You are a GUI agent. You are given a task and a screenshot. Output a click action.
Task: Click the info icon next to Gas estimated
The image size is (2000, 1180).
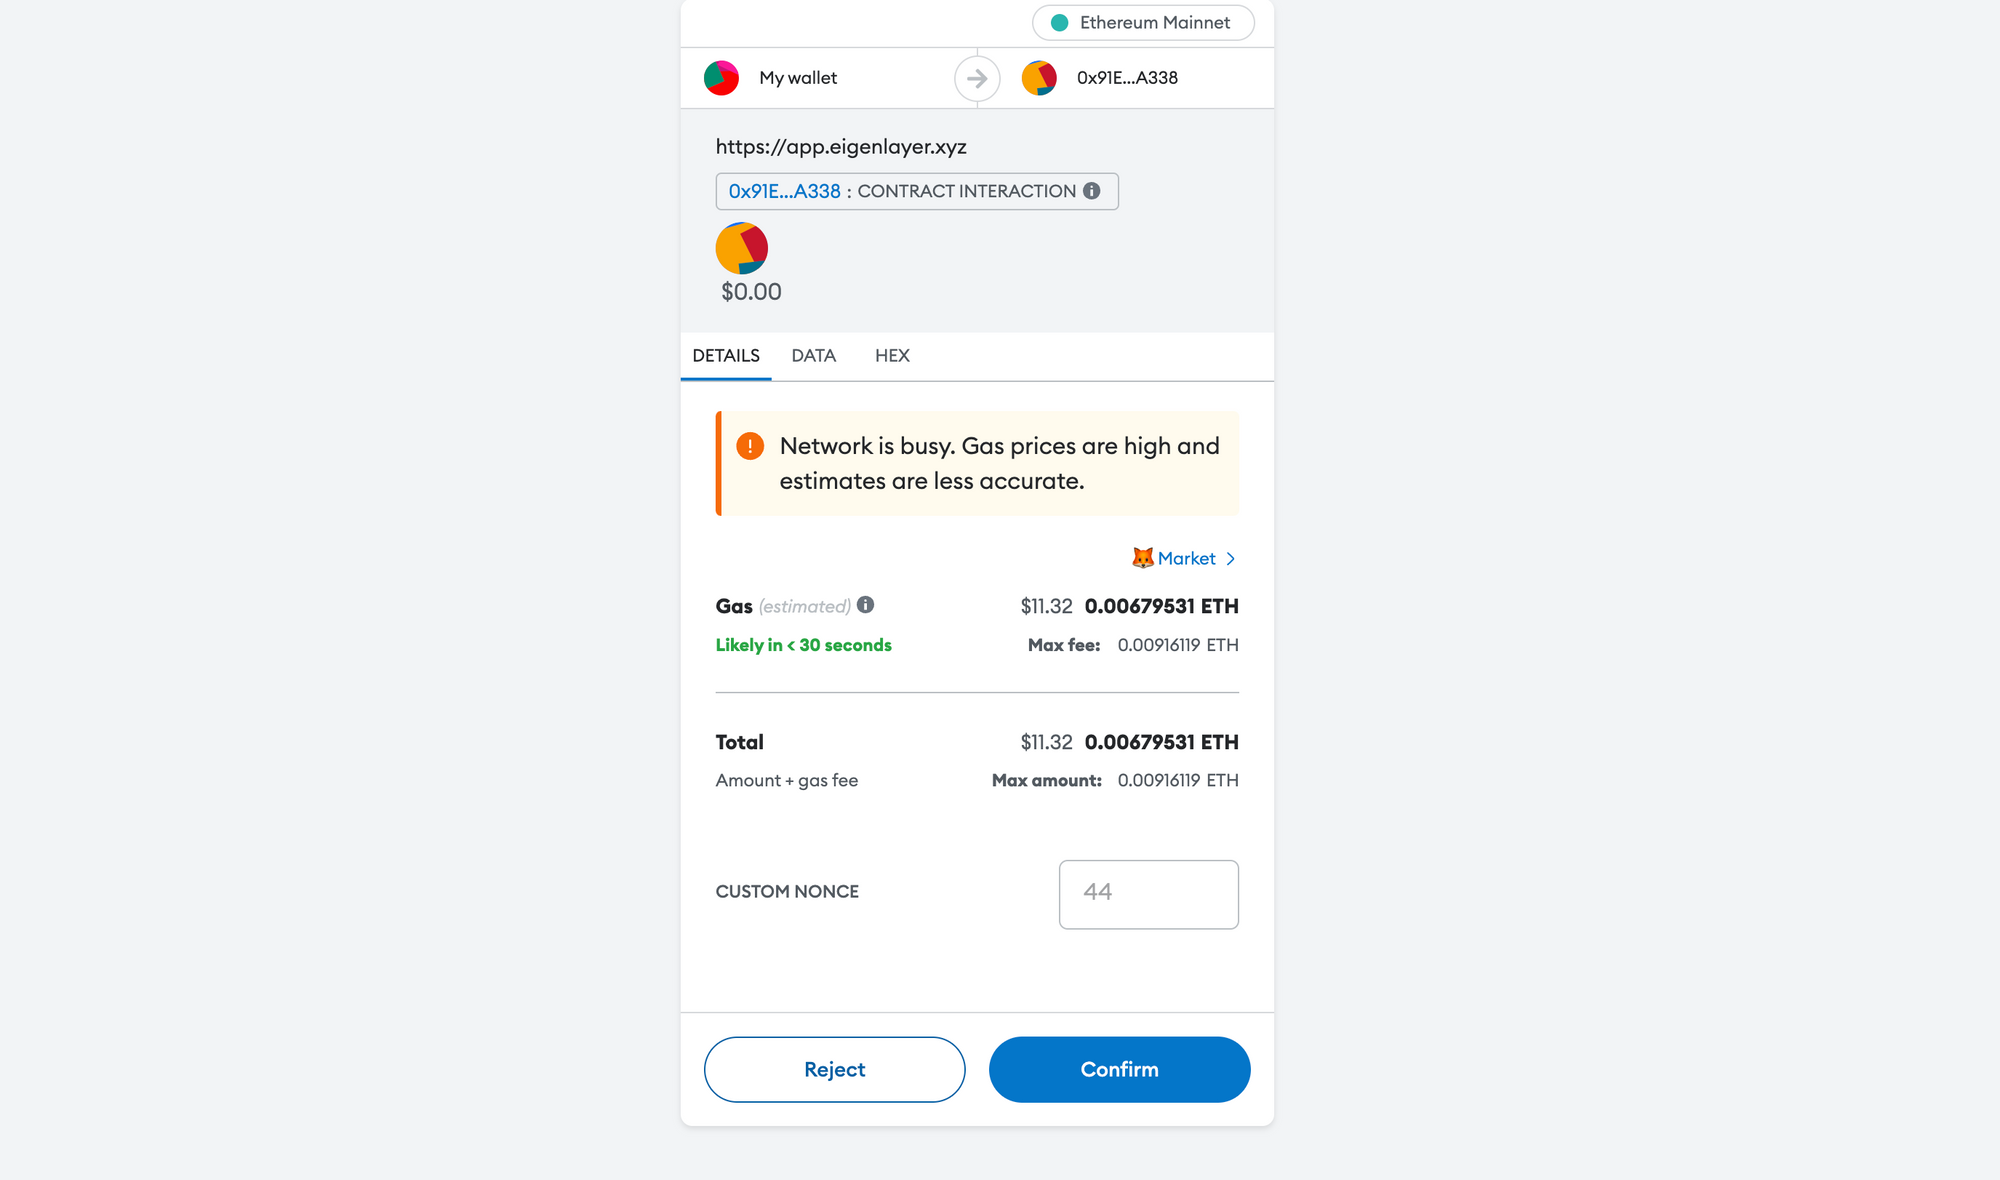[x=866, y=605]
